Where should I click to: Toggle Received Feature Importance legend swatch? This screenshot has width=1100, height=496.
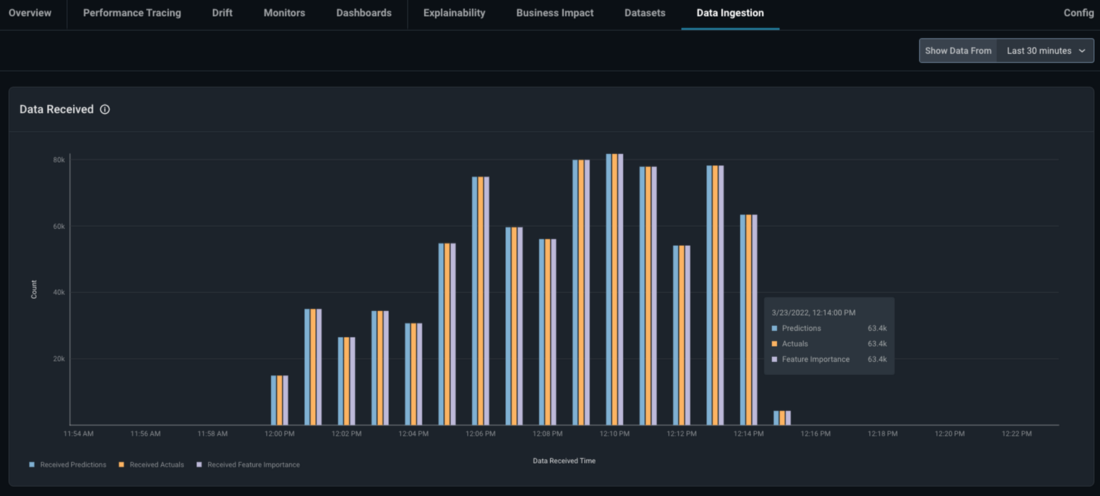[x=199, y=465]
